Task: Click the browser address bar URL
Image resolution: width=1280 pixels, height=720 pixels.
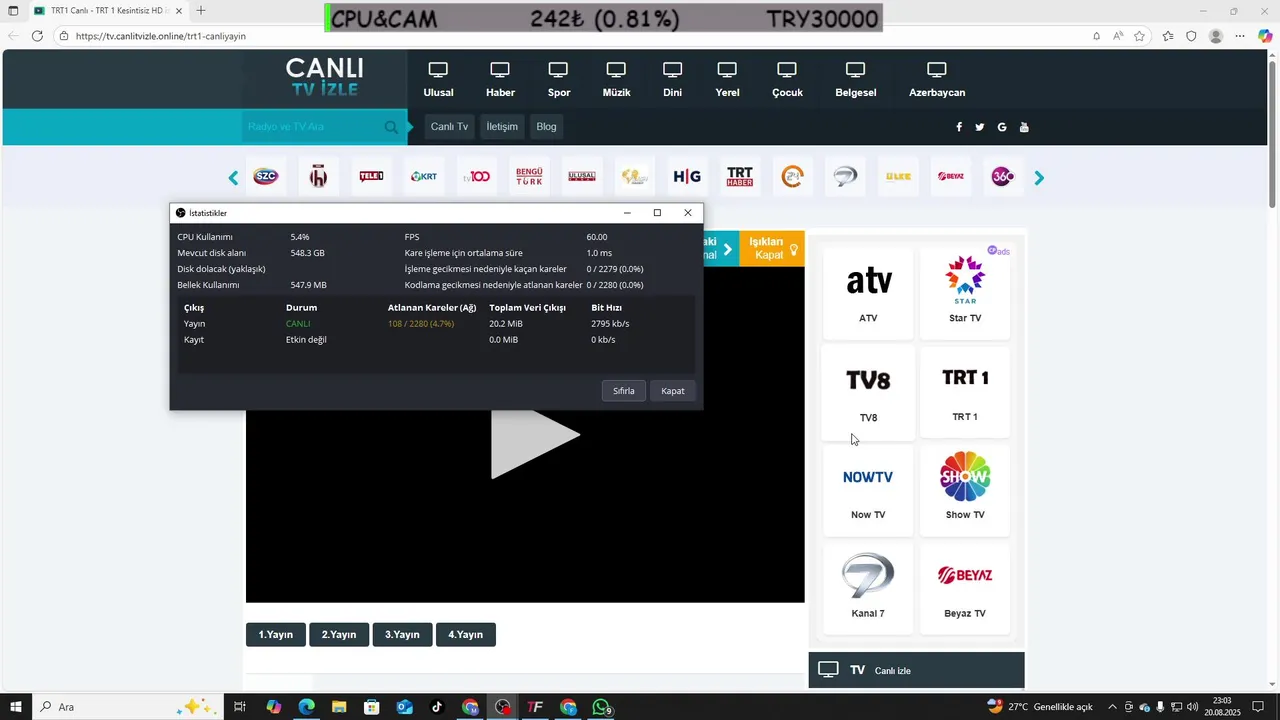Action: point(161,36)
